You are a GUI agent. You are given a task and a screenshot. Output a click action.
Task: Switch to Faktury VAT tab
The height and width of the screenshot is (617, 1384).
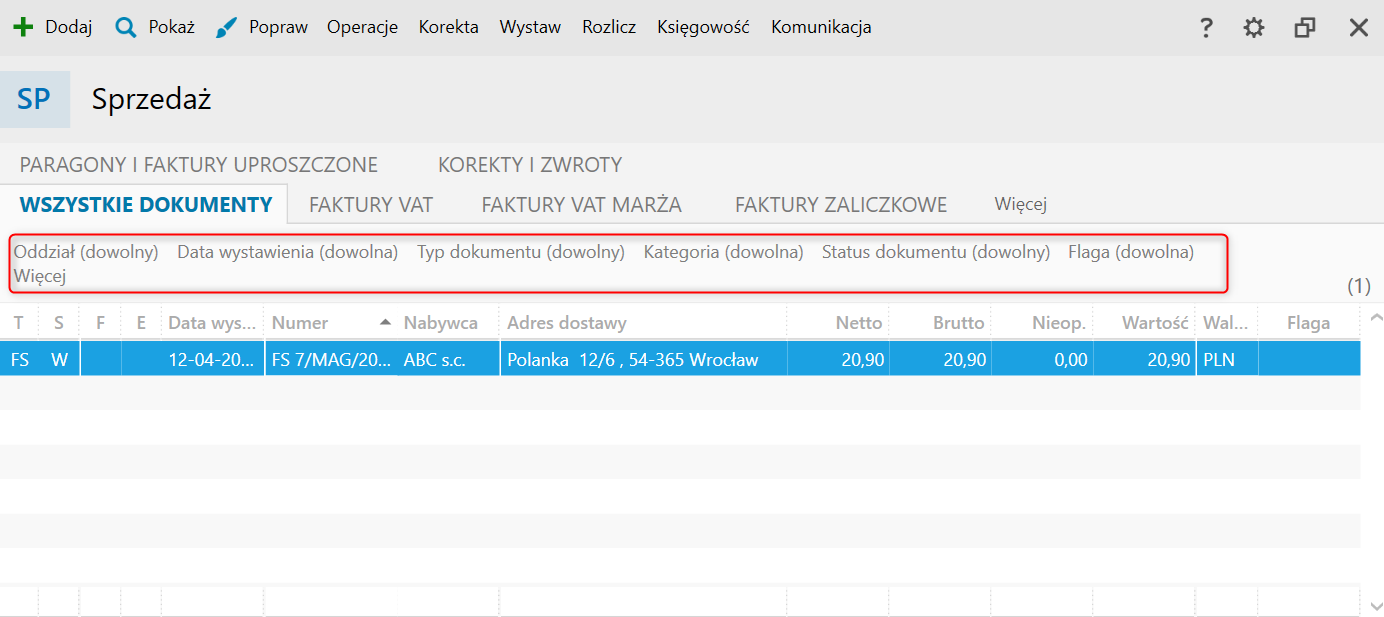[371, 205]
